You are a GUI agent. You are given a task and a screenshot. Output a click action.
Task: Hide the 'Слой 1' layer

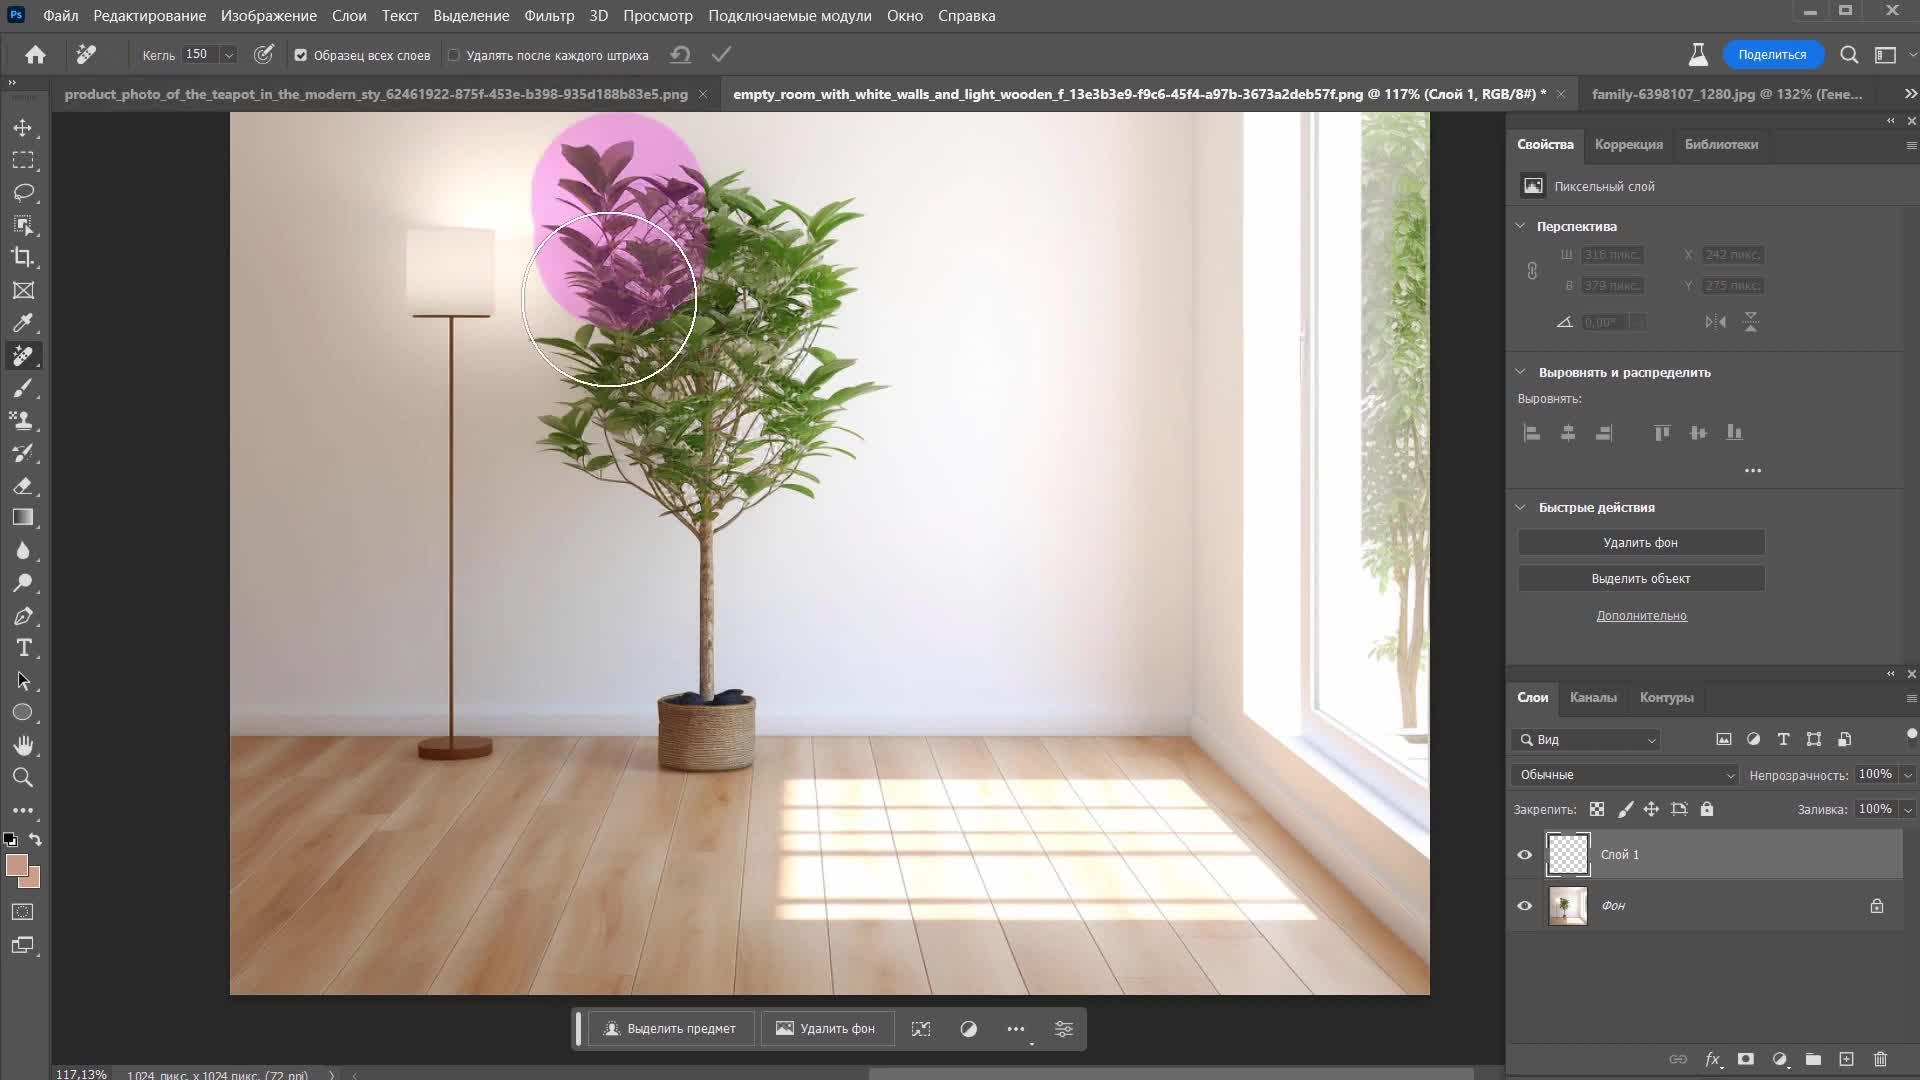(1524, 855)
